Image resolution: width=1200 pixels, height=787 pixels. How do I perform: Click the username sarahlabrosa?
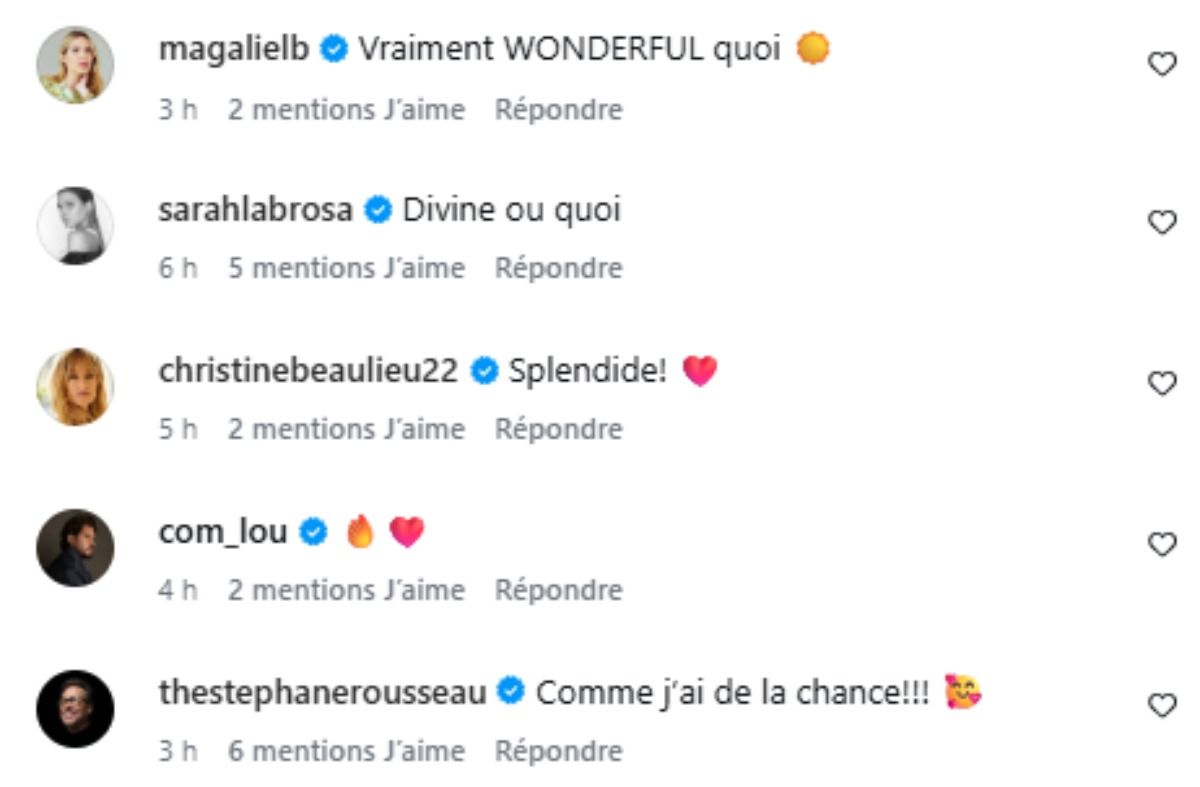253,210
